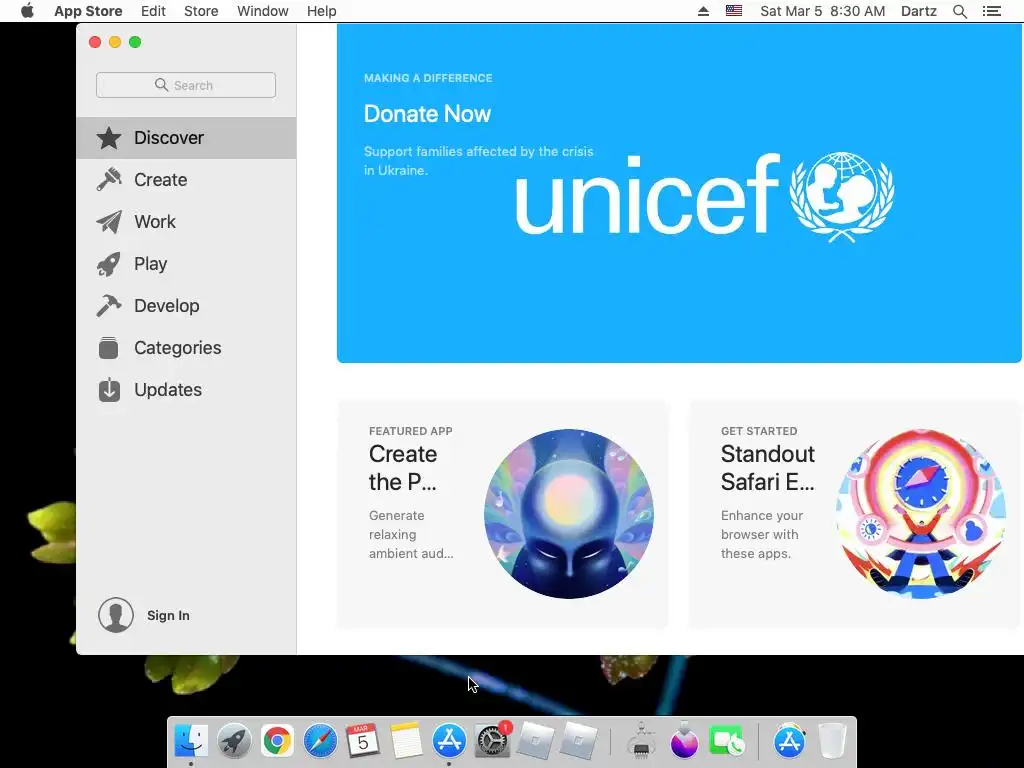1024x768 pixels.
Task: Open the Develop hammer section
Action: pos(186,306)
